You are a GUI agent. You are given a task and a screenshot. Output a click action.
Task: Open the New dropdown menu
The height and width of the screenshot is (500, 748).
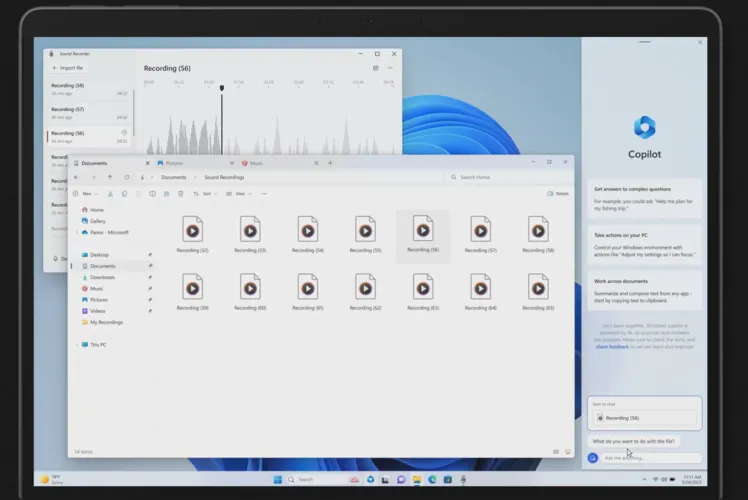pos(86,193)
